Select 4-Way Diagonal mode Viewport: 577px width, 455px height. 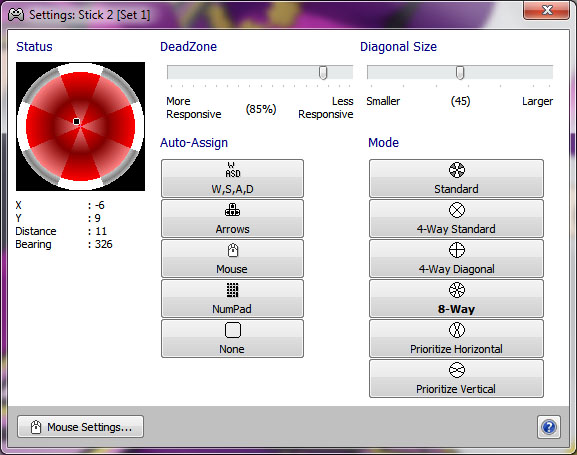(x=456, y=258)
